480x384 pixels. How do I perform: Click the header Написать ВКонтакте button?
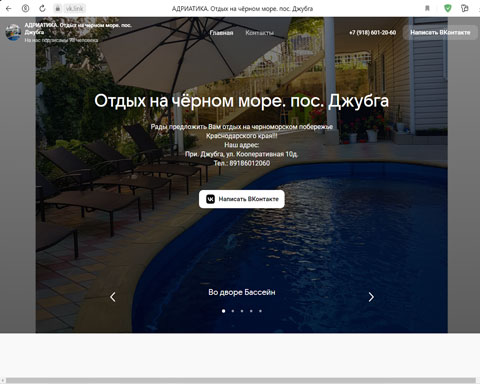point(440,32)
